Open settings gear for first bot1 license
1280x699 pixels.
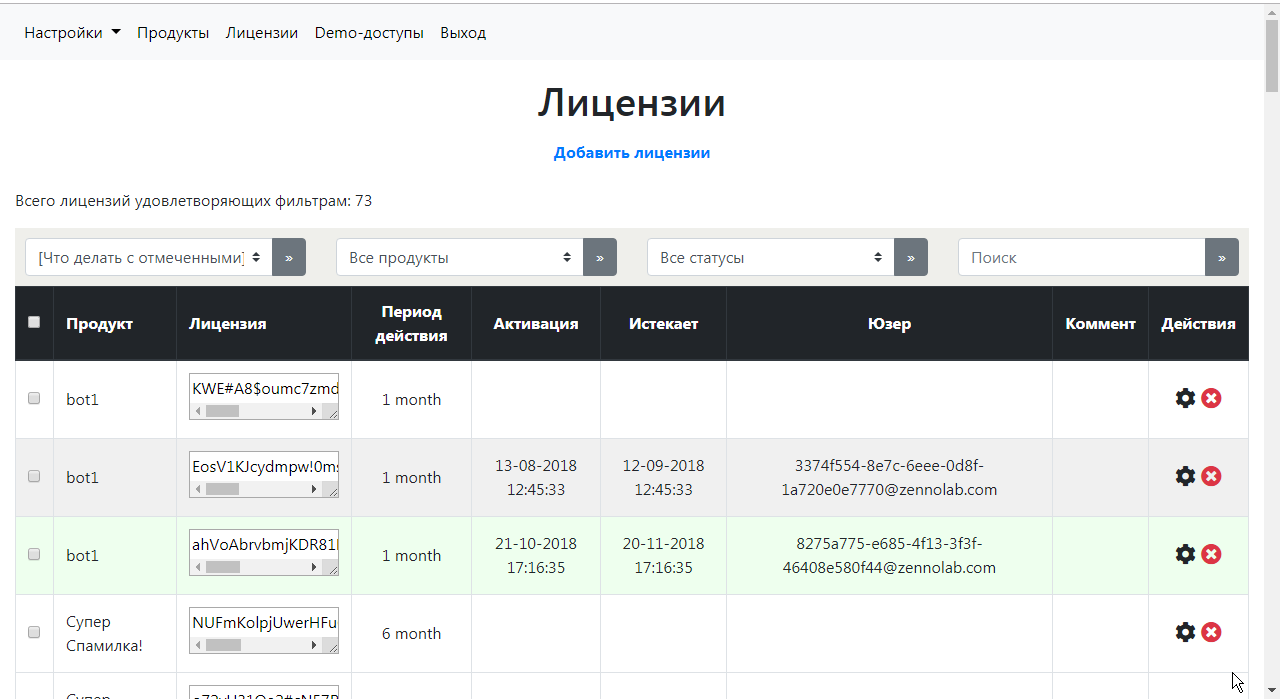1185,398
